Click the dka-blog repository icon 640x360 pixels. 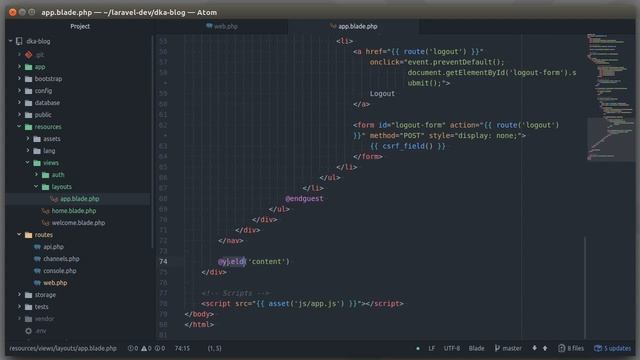tap(19, 41)
